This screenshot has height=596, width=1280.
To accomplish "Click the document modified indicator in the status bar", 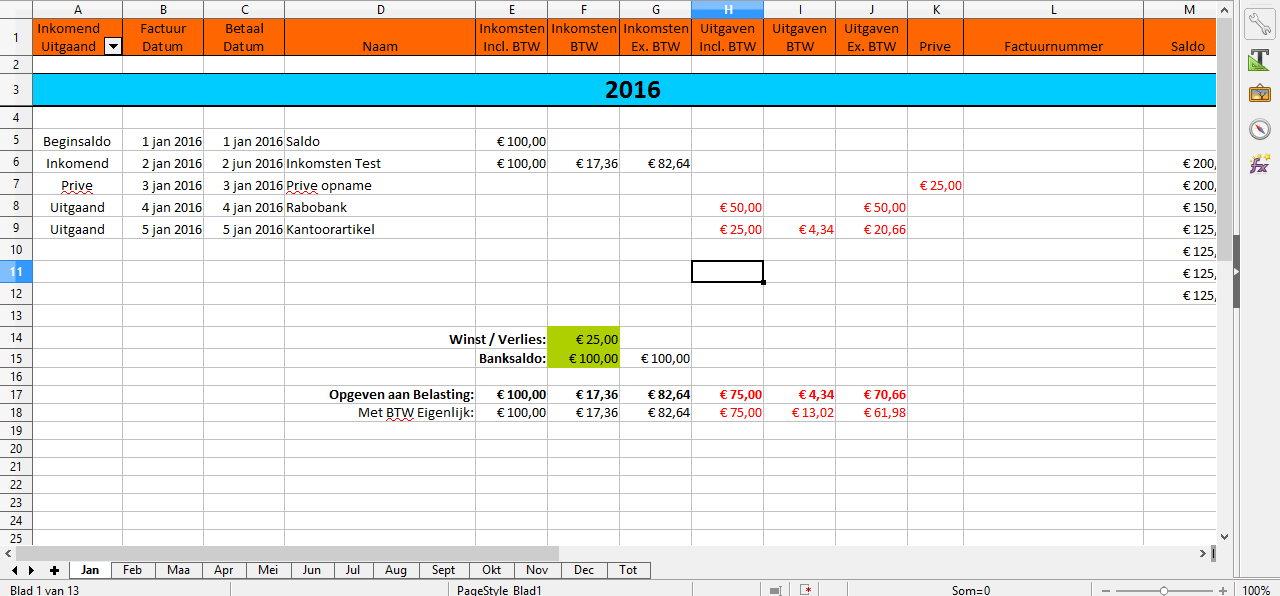I will click(x=806, y=590).
